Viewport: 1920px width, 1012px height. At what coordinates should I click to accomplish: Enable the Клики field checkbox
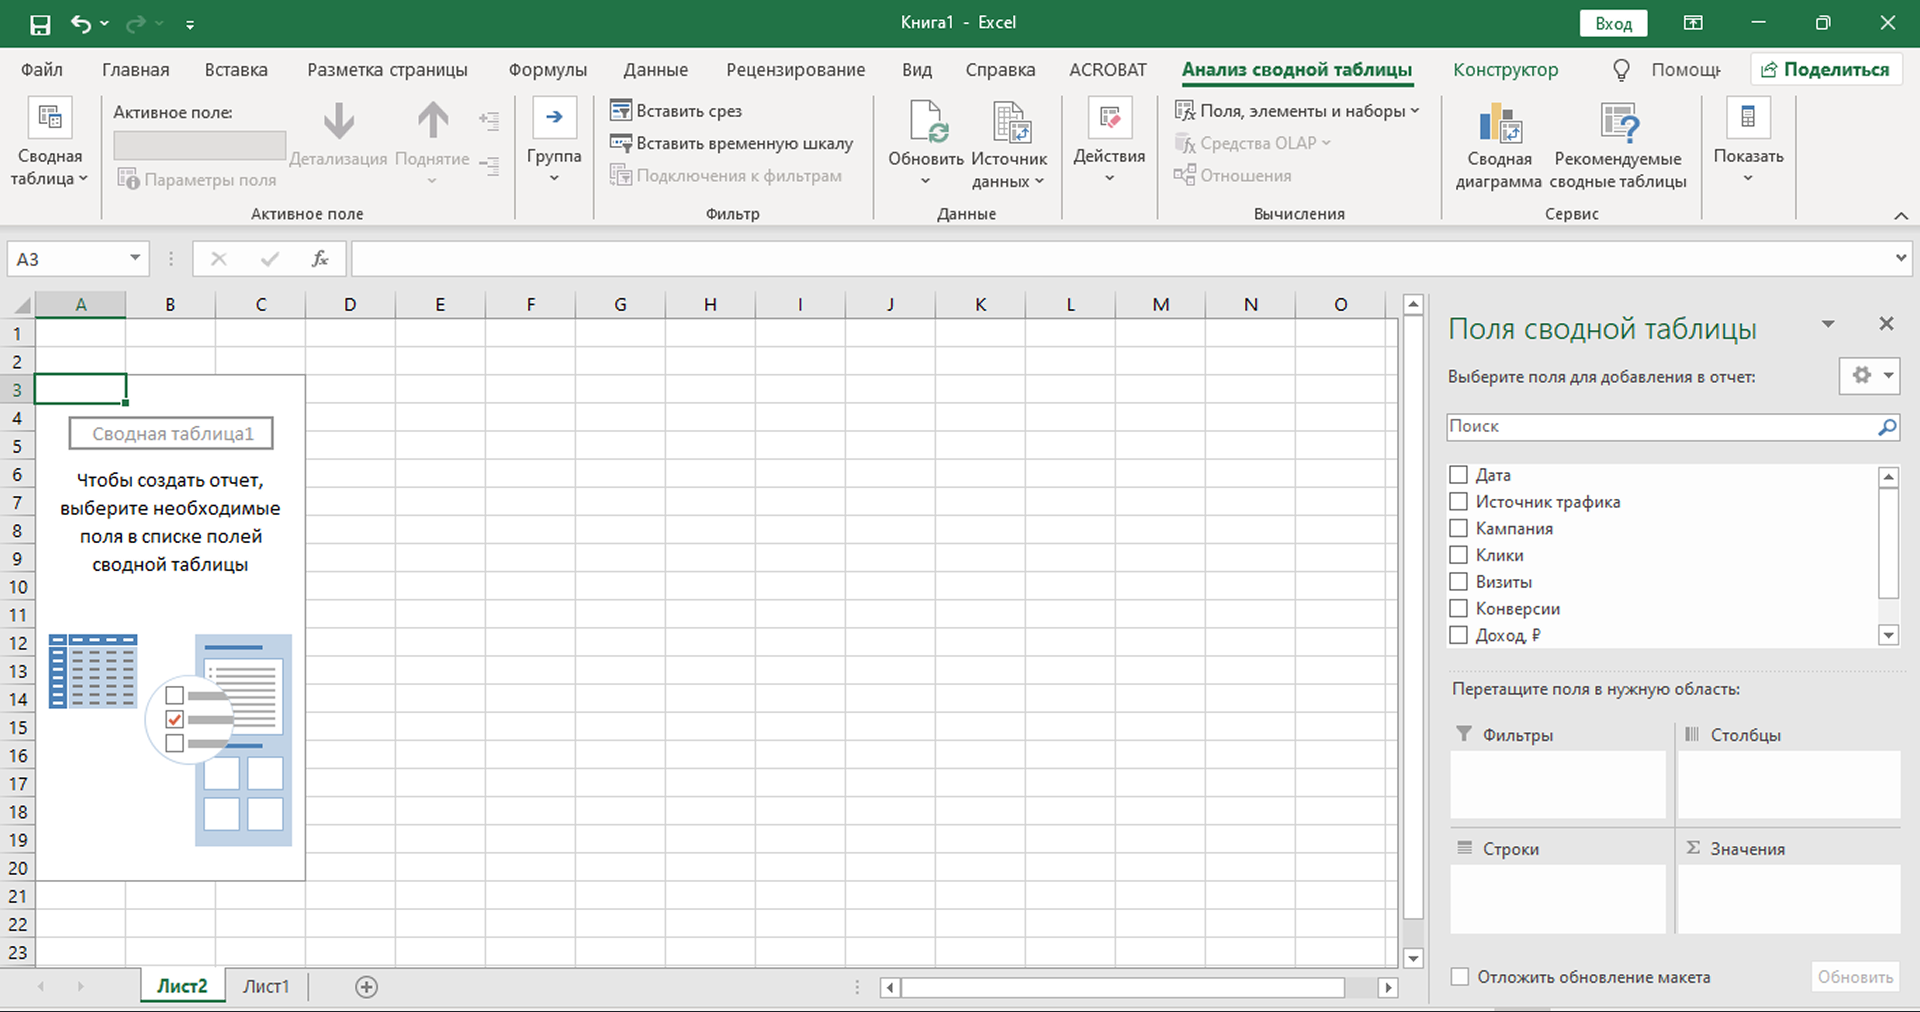1459,555
